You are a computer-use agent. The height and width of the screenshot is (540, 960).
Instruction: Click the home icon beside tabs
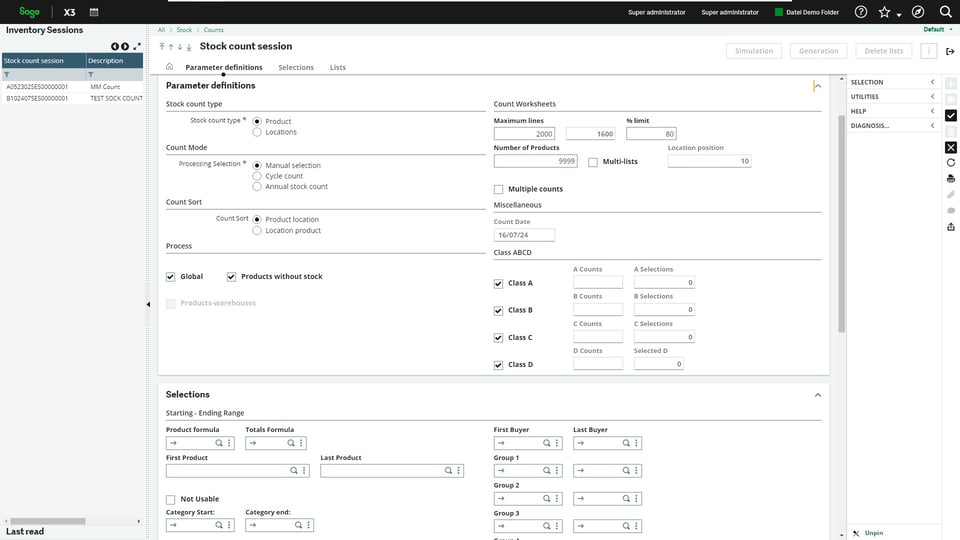click(170, 67)
